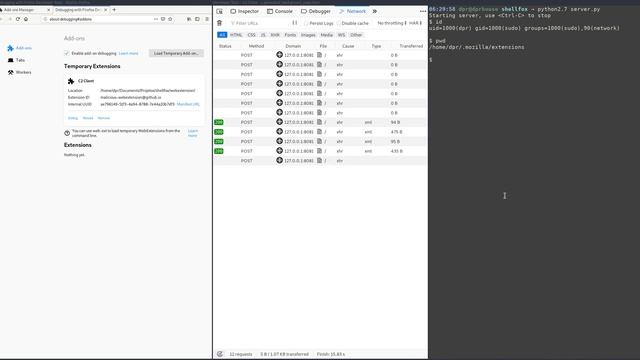Click insecure icon in the 475 B row
Viewport: 640px width, 360px height.
coord(280,131)
